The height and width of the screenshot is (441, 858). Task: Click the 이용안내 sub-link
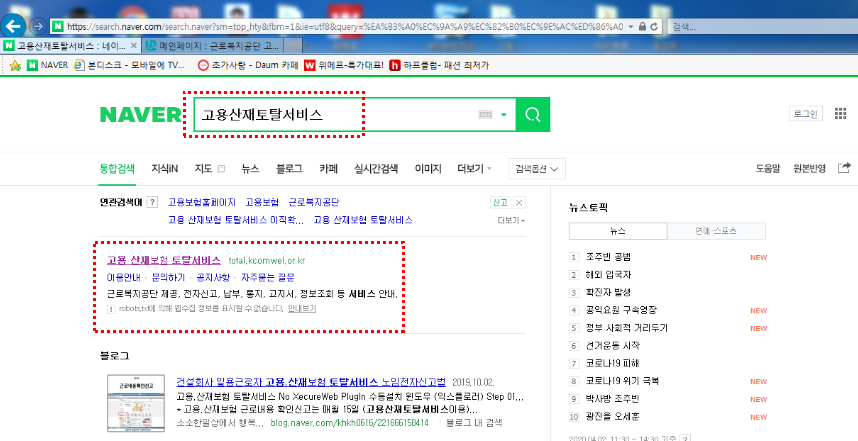point(124,277)
